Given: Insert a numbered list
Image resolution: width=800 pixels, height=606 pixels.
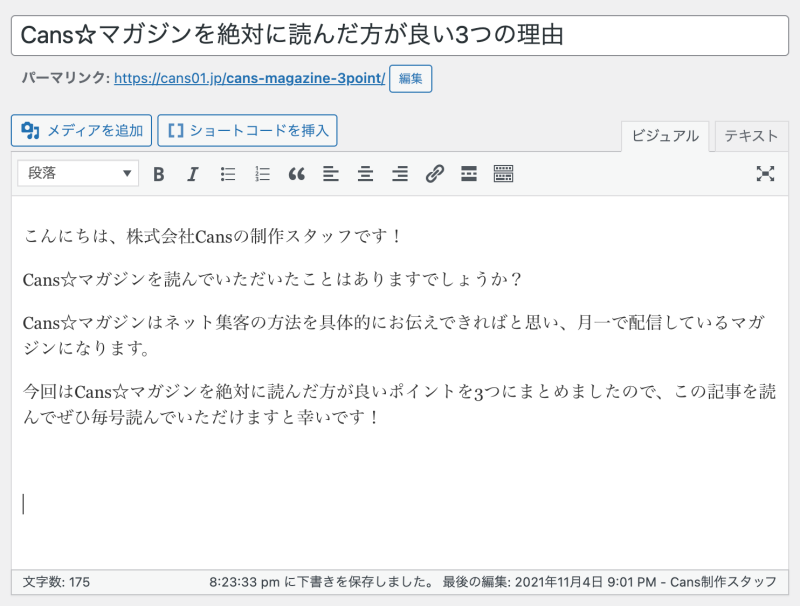Looking at the screenshot, I should coord(262,174).
